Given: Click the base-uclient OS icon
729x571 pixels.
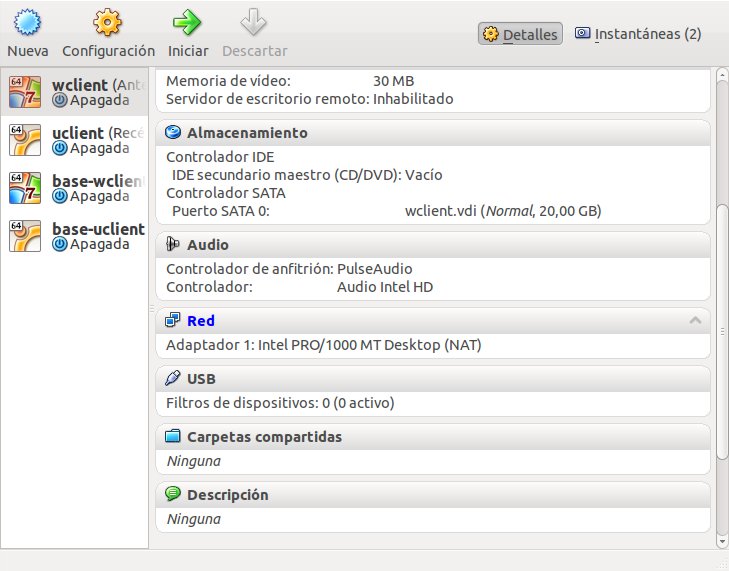Looking at the screenshot, I should point(25,235).
